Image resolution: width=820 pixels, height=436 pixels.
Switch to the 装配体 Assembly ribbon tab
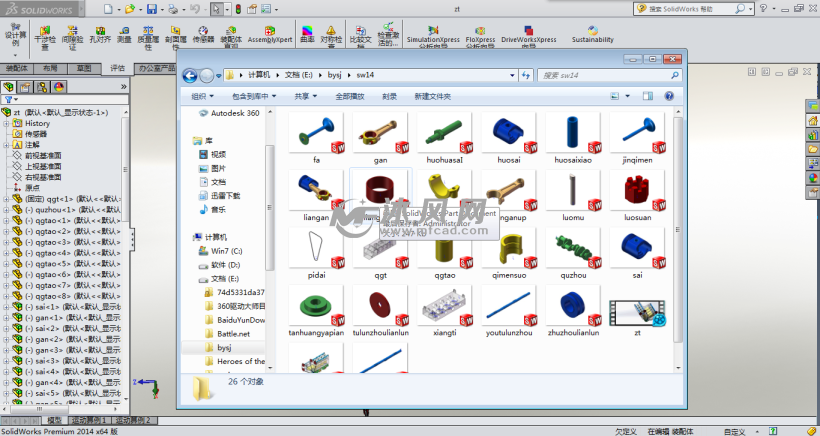(x=17, y=68)
